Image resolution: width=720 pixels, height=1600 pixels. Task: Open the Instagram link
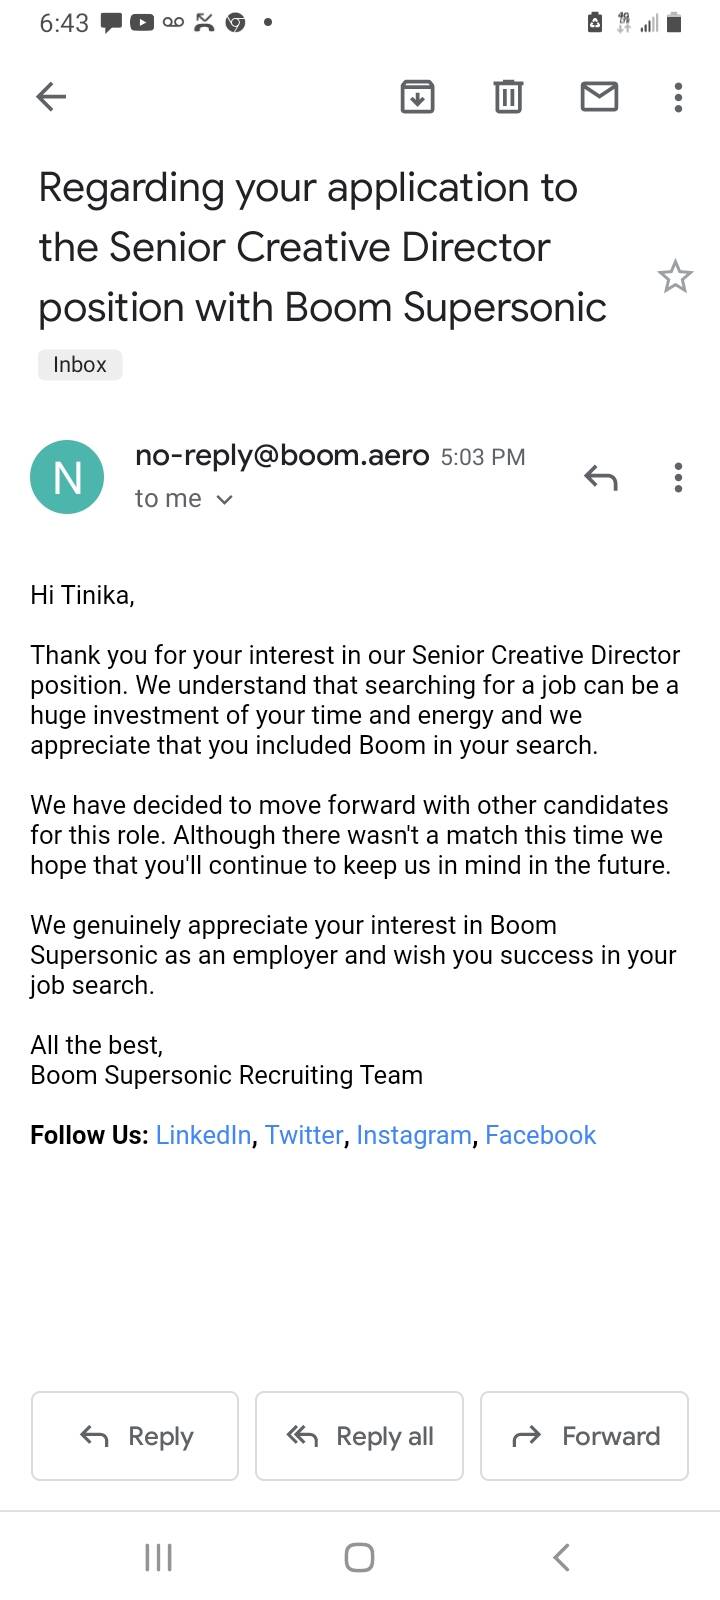[x=414, y=1135]
